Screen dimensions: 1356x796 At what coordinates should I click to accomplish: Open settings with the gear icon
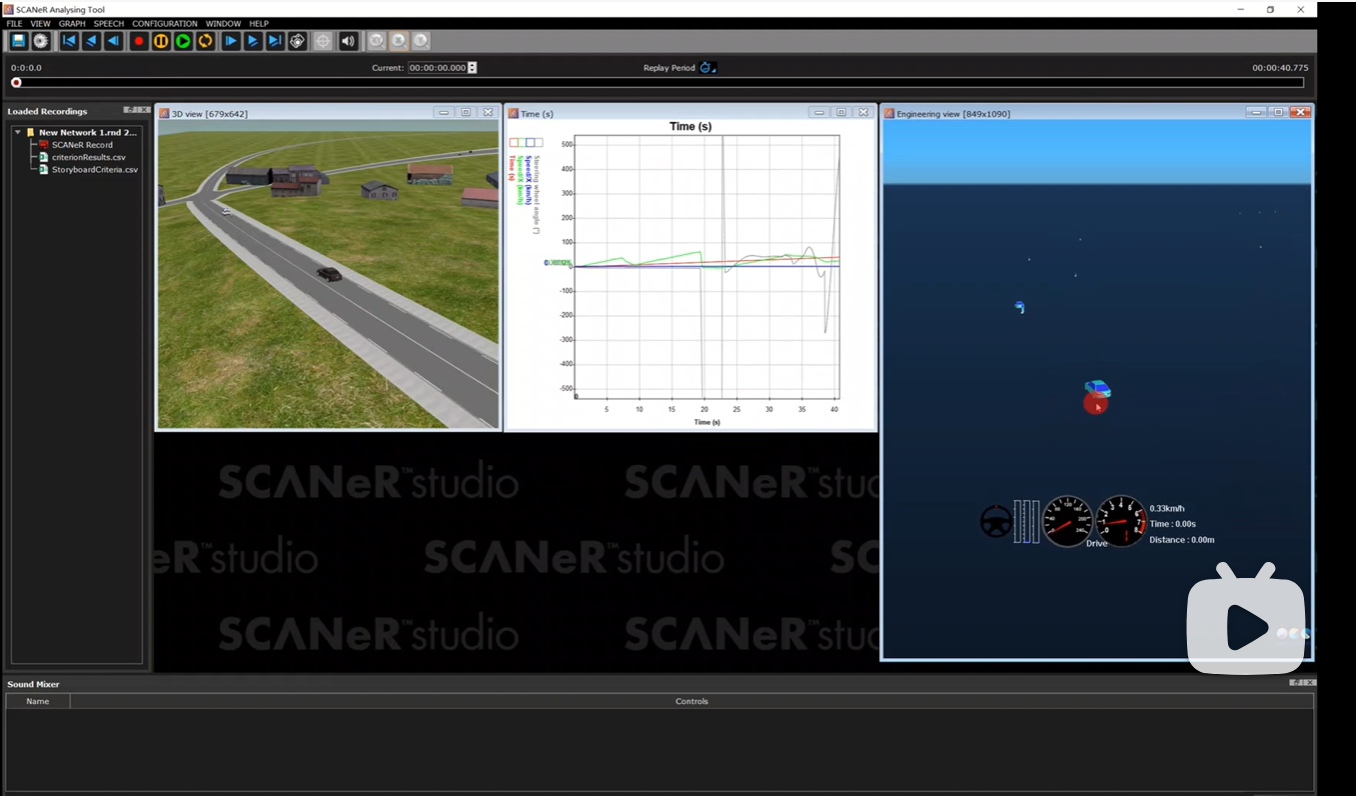click(40, 41)
